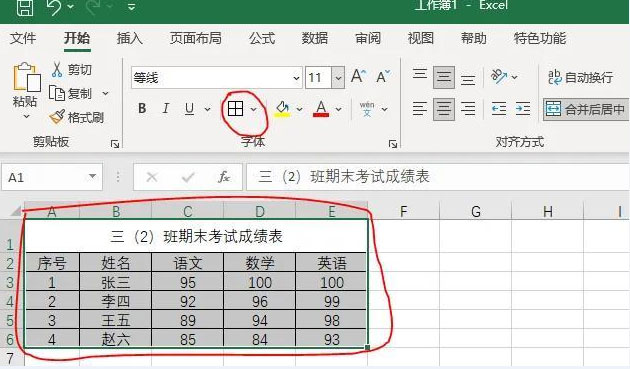This screenshot has width=630, height=369.
Task: Switch to the 插入 ribbon tab
Action: (x=129, y=39)
